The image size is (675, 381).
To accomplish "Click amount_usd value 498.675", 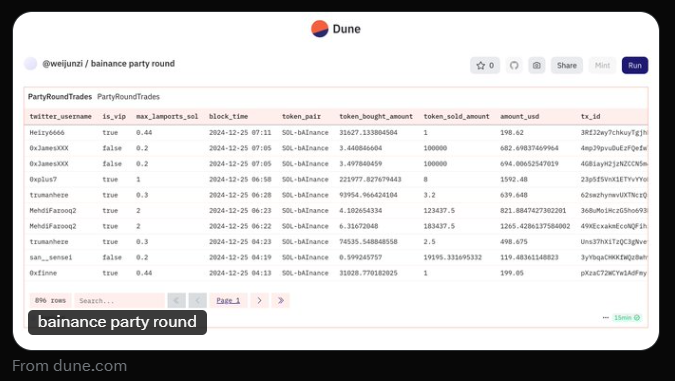I will point(514,242).
